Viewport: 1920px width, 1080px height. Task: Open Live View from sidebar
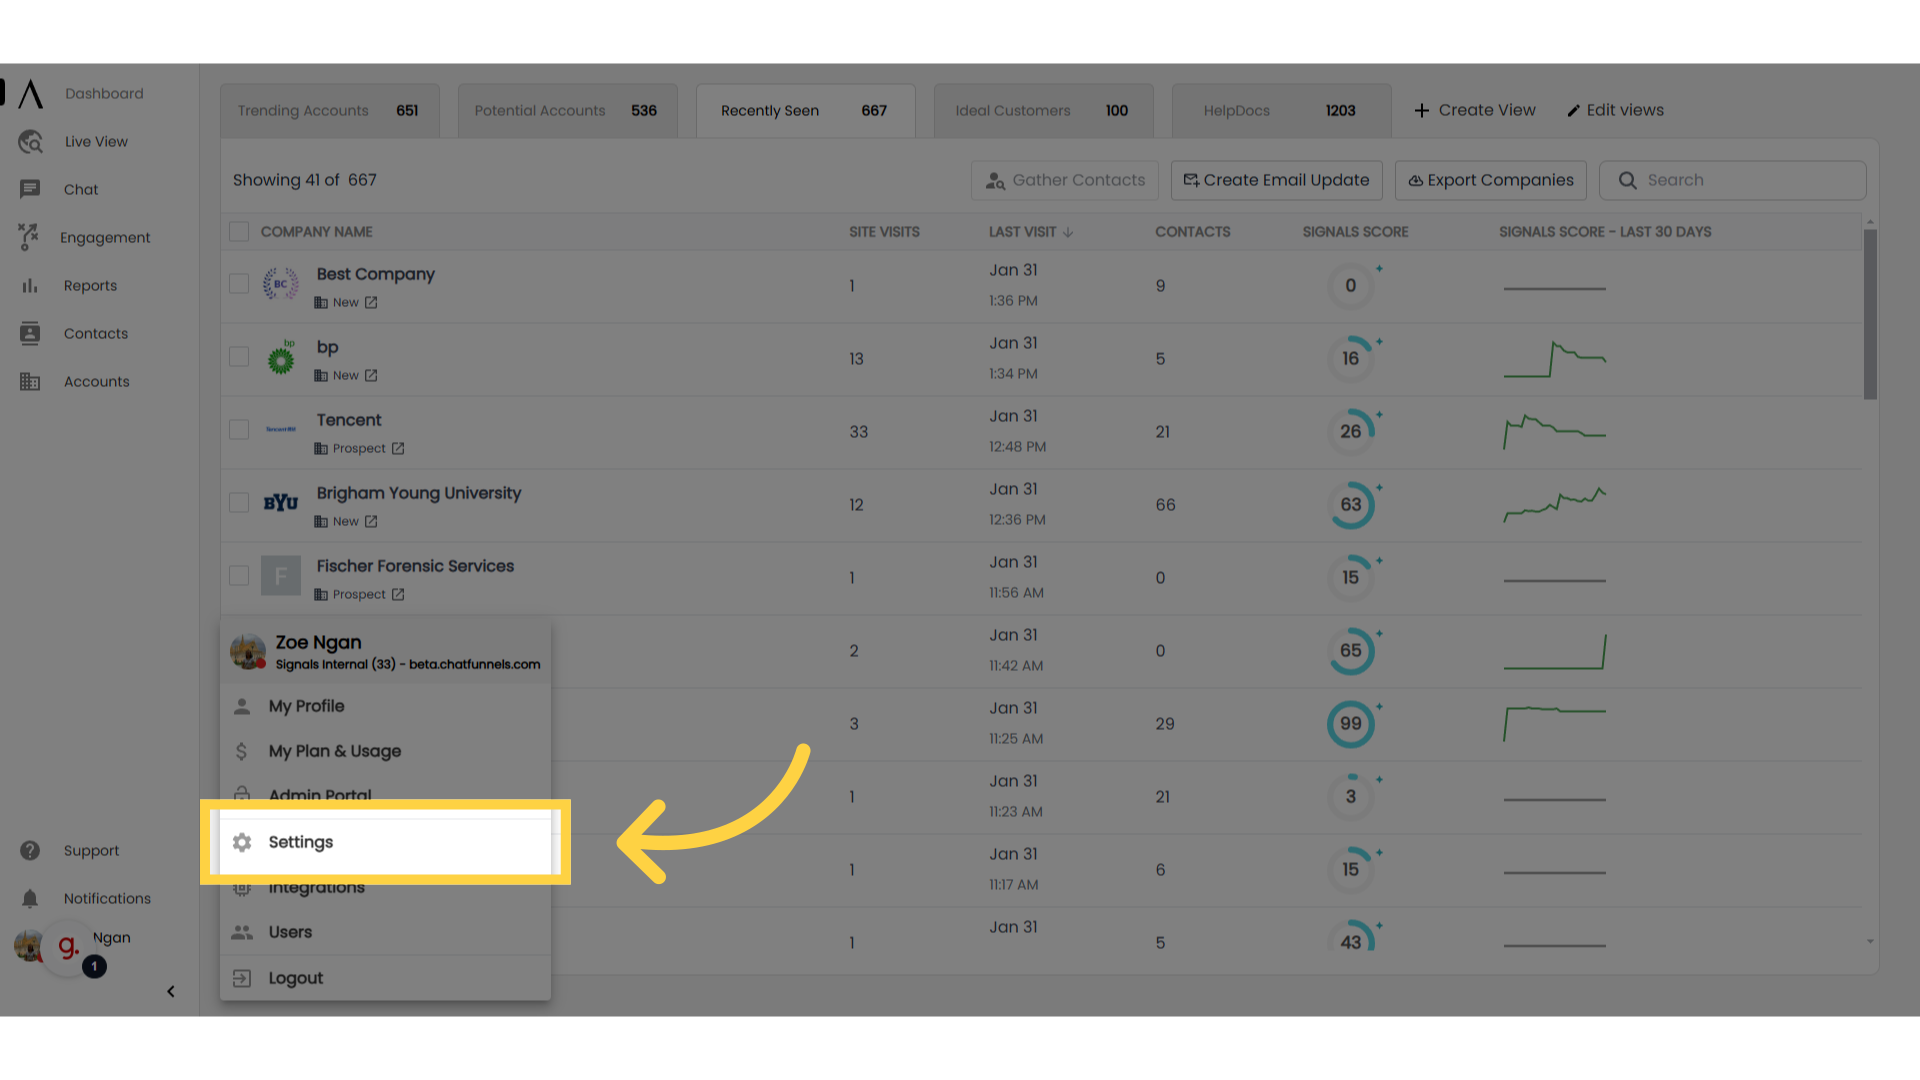pos(96,141)
